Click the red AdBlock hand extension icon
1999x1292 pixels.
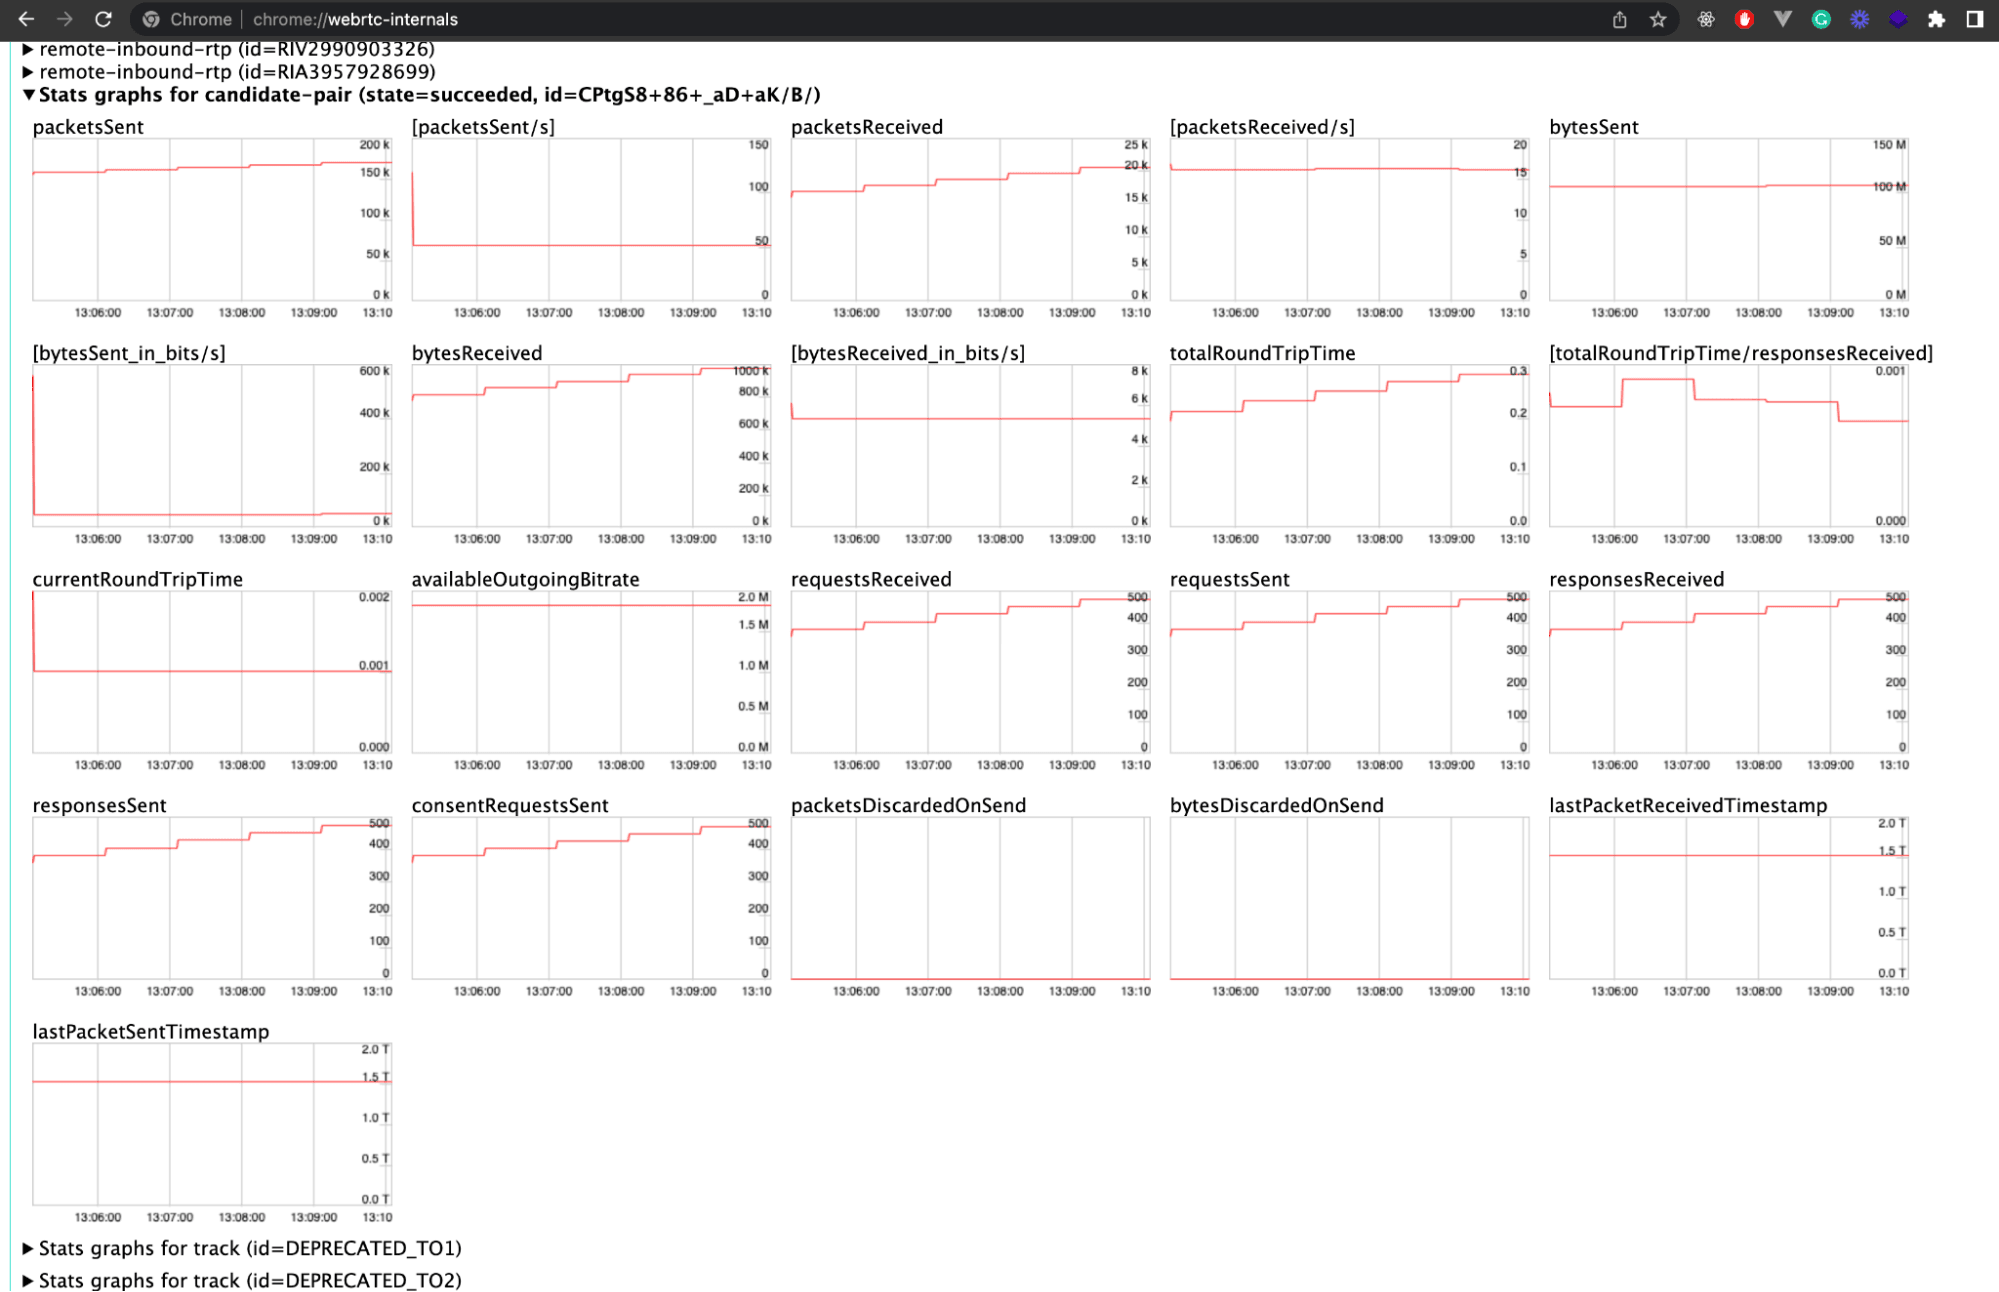tap(1744, 19)
